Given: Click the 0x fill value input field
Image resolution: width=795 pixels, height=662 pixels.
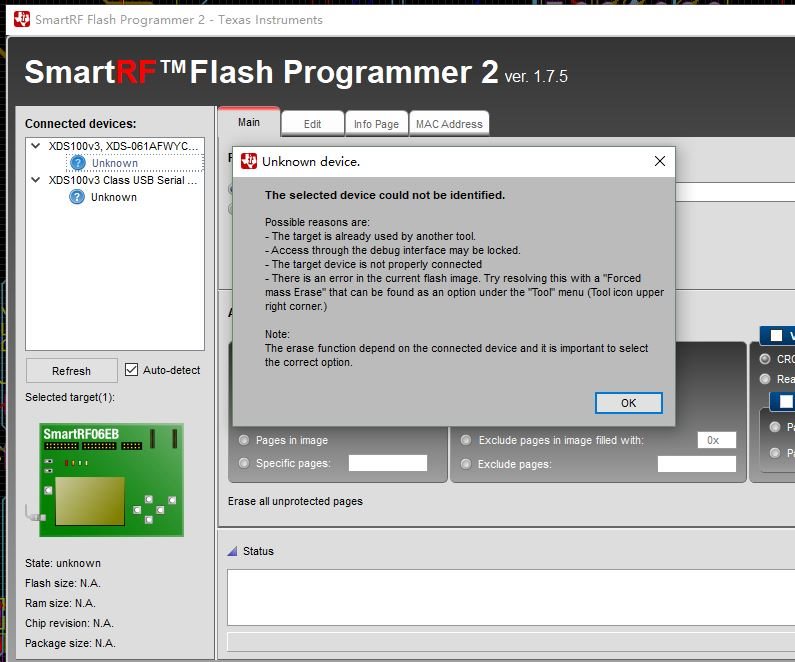Looking at the screenshot, I should (x=717, y=440).
